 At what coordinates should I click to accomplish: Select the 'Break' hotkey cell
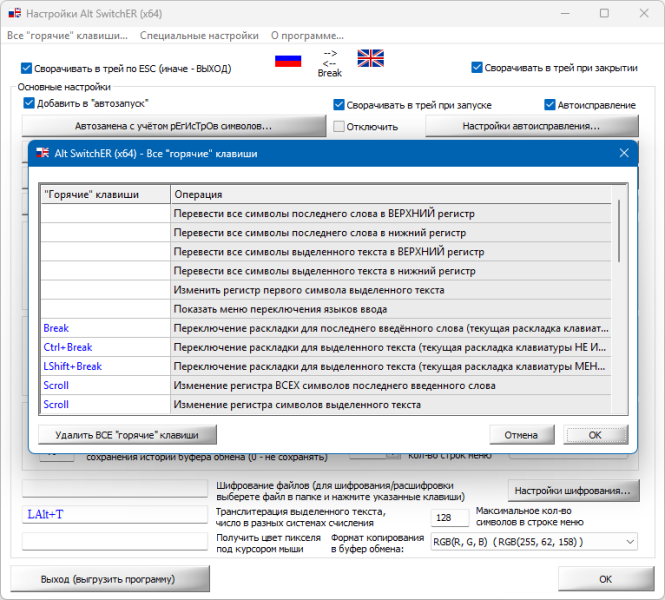click(106, 328)
